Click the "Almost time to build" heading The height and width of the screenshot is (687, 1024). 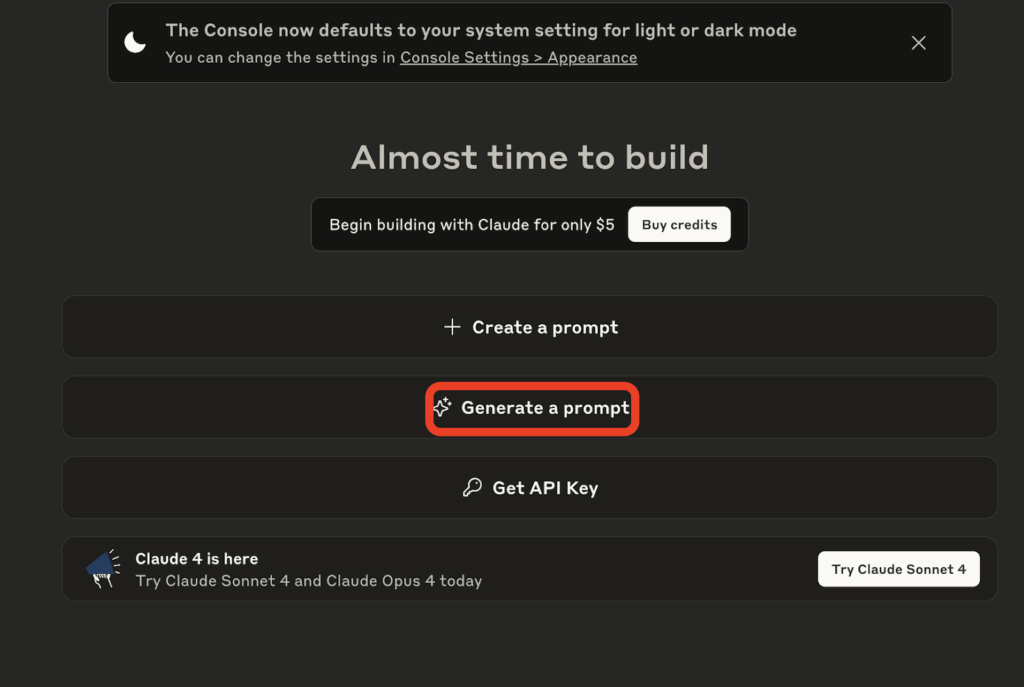tap(530, 157)
